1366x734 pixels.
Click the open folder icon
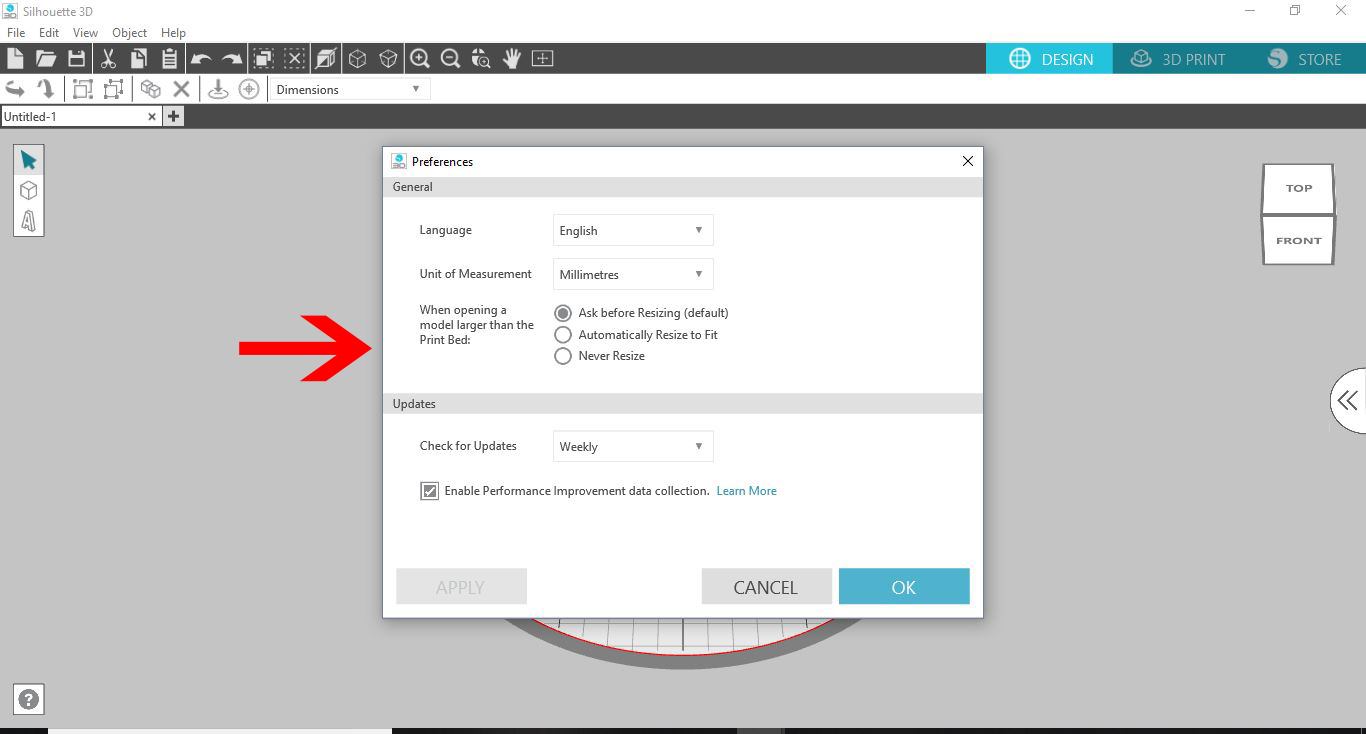pos(45,58)
